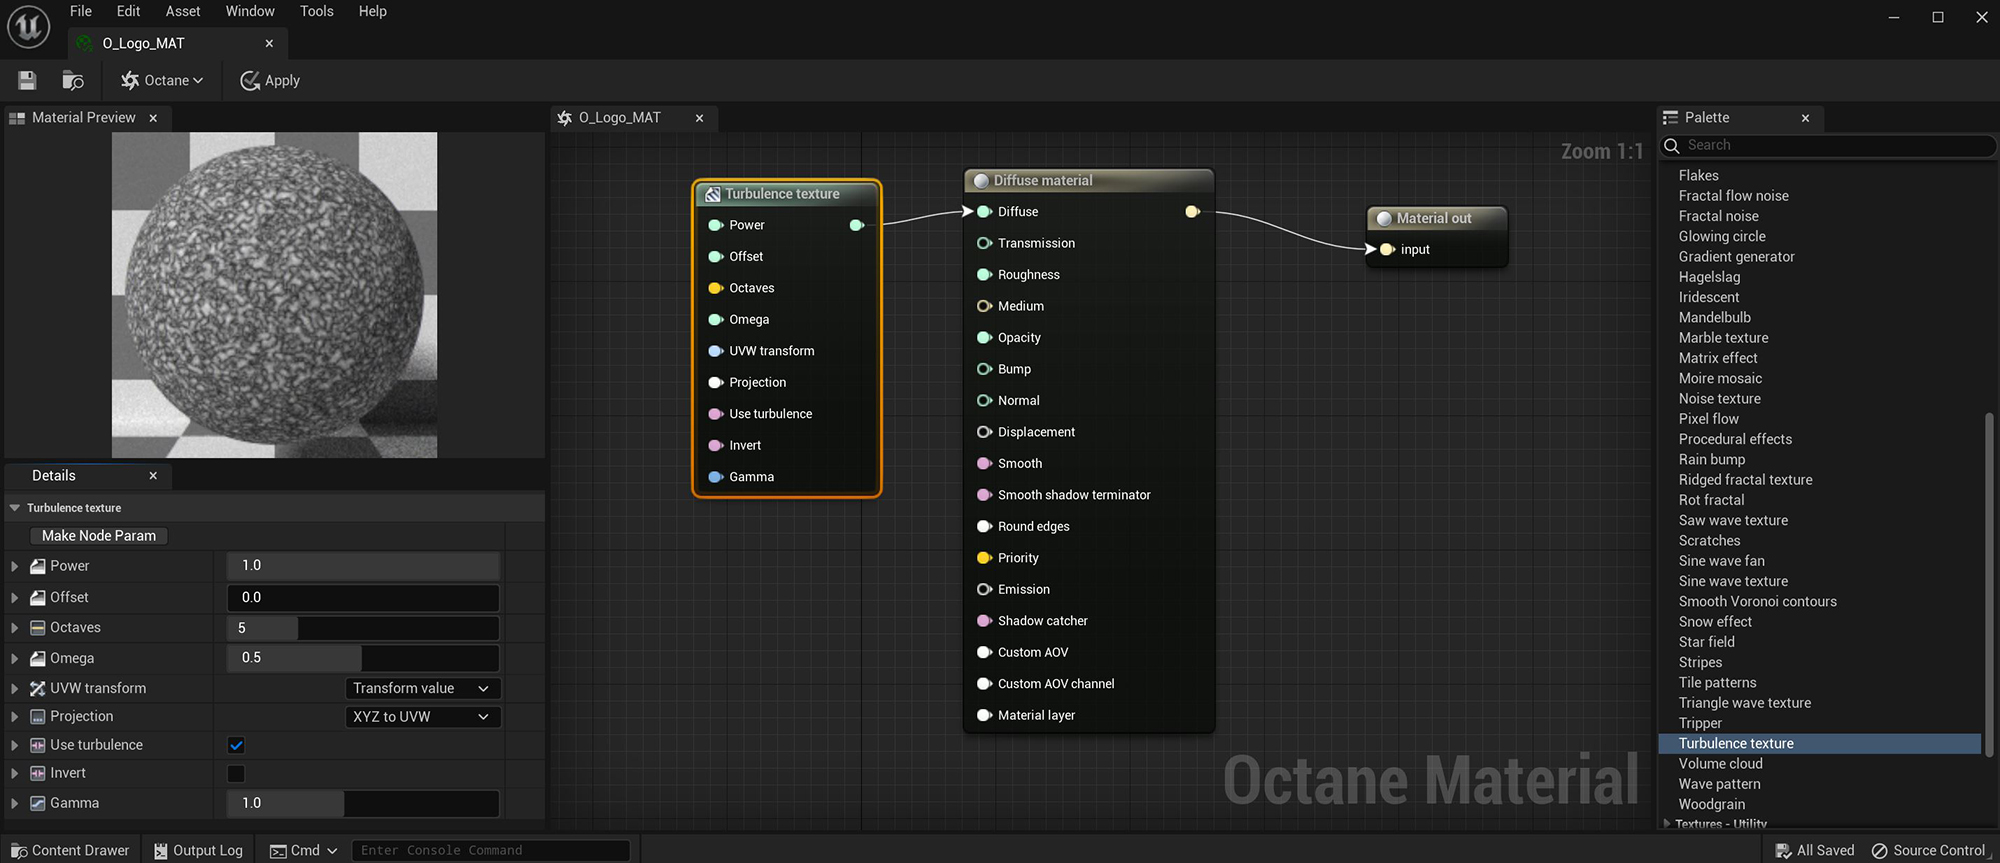Close the Details panel tab
The image size is (2000, 863).
click(x=153, y=476)
